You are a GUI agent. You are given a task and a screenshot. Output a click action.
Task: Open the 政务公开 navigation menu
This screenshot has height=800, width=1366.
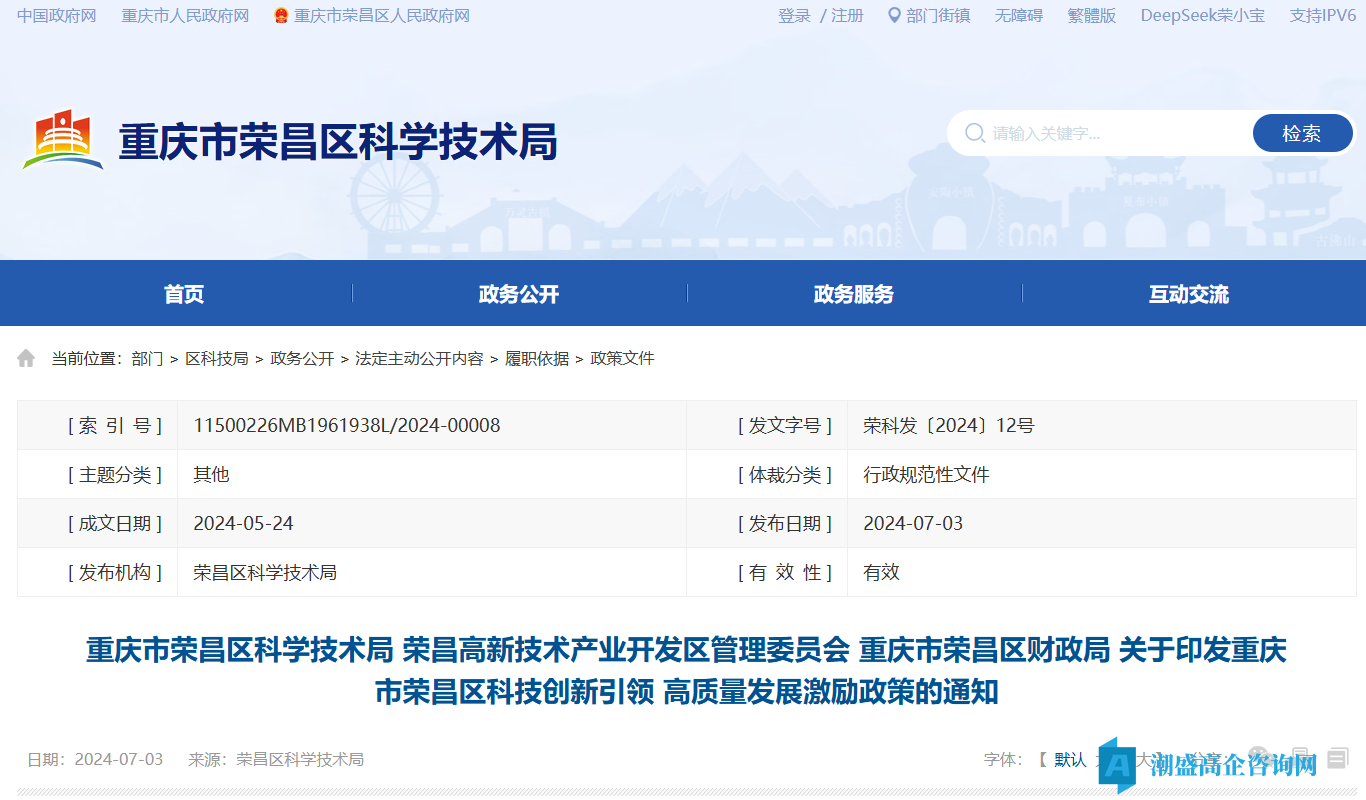519,293
